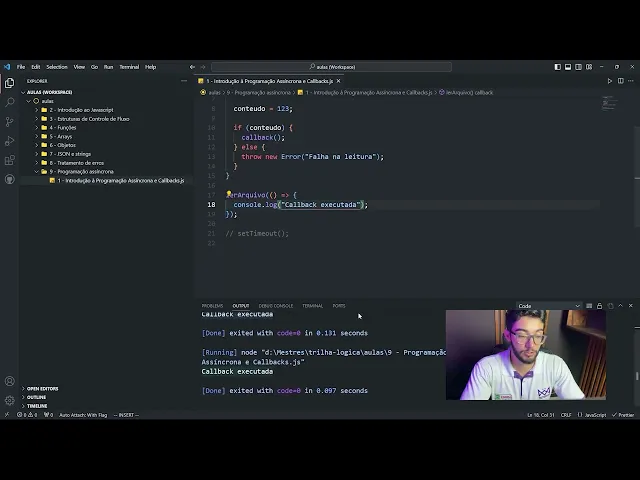Open the Go menu
The height and width of the screenshot is (480, 640).
[x=94, y=67]
